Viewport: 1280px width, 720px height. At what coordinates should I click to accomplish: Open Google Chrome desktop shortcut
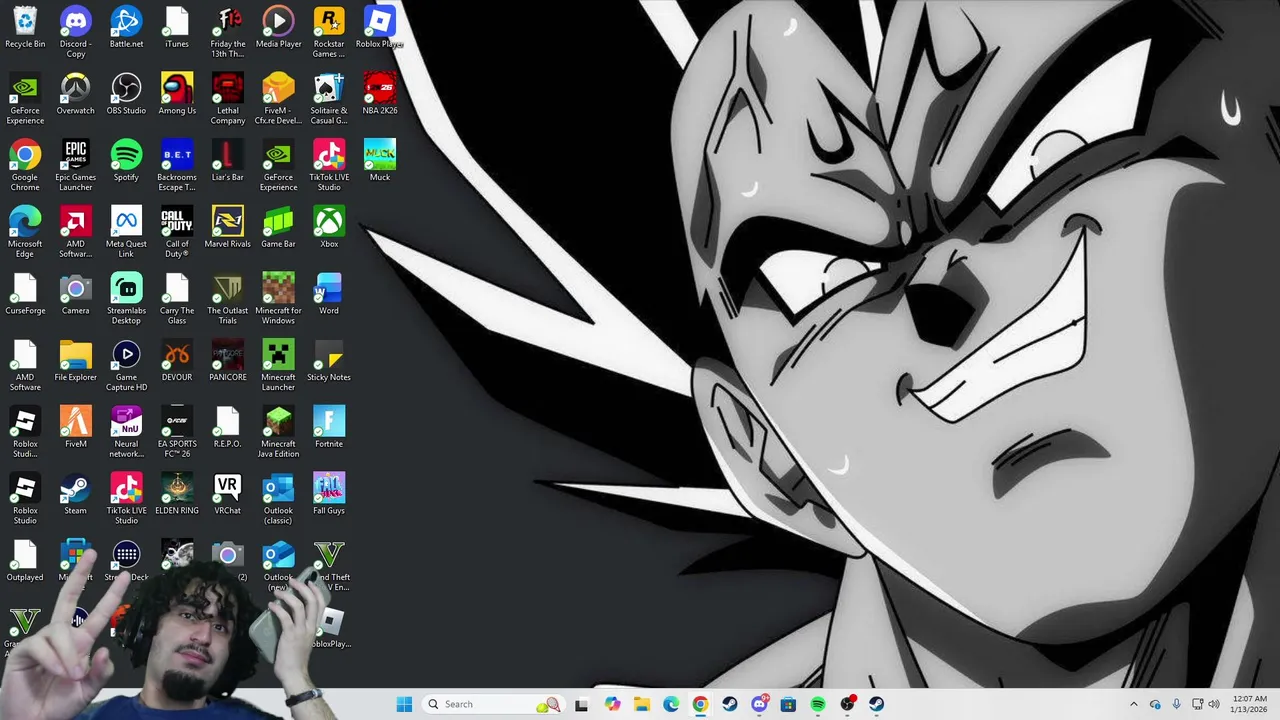pyautogui.click(x=25, y=165)
